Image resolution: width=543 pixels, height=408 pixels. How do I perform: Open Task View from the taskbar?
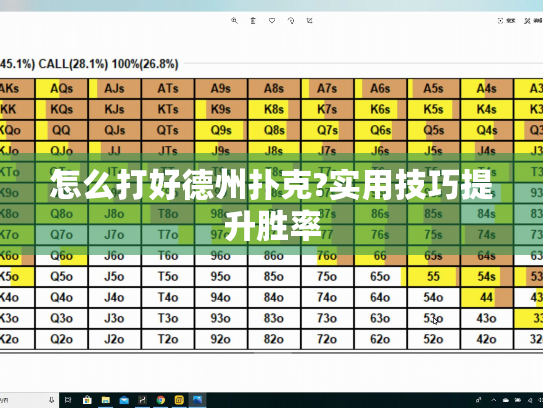[x=68, y=400]
